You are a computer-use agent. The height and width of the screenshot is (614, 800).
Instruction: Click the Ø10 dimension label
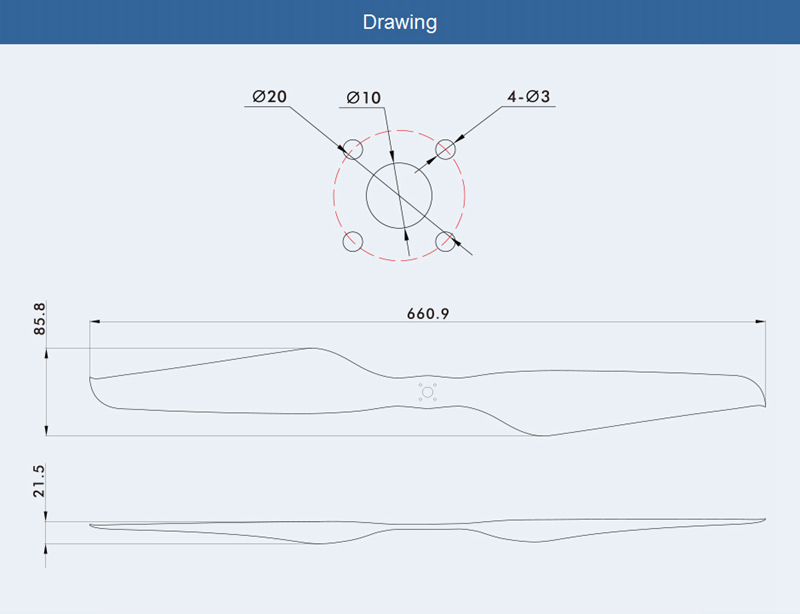(x=364, y=97)
